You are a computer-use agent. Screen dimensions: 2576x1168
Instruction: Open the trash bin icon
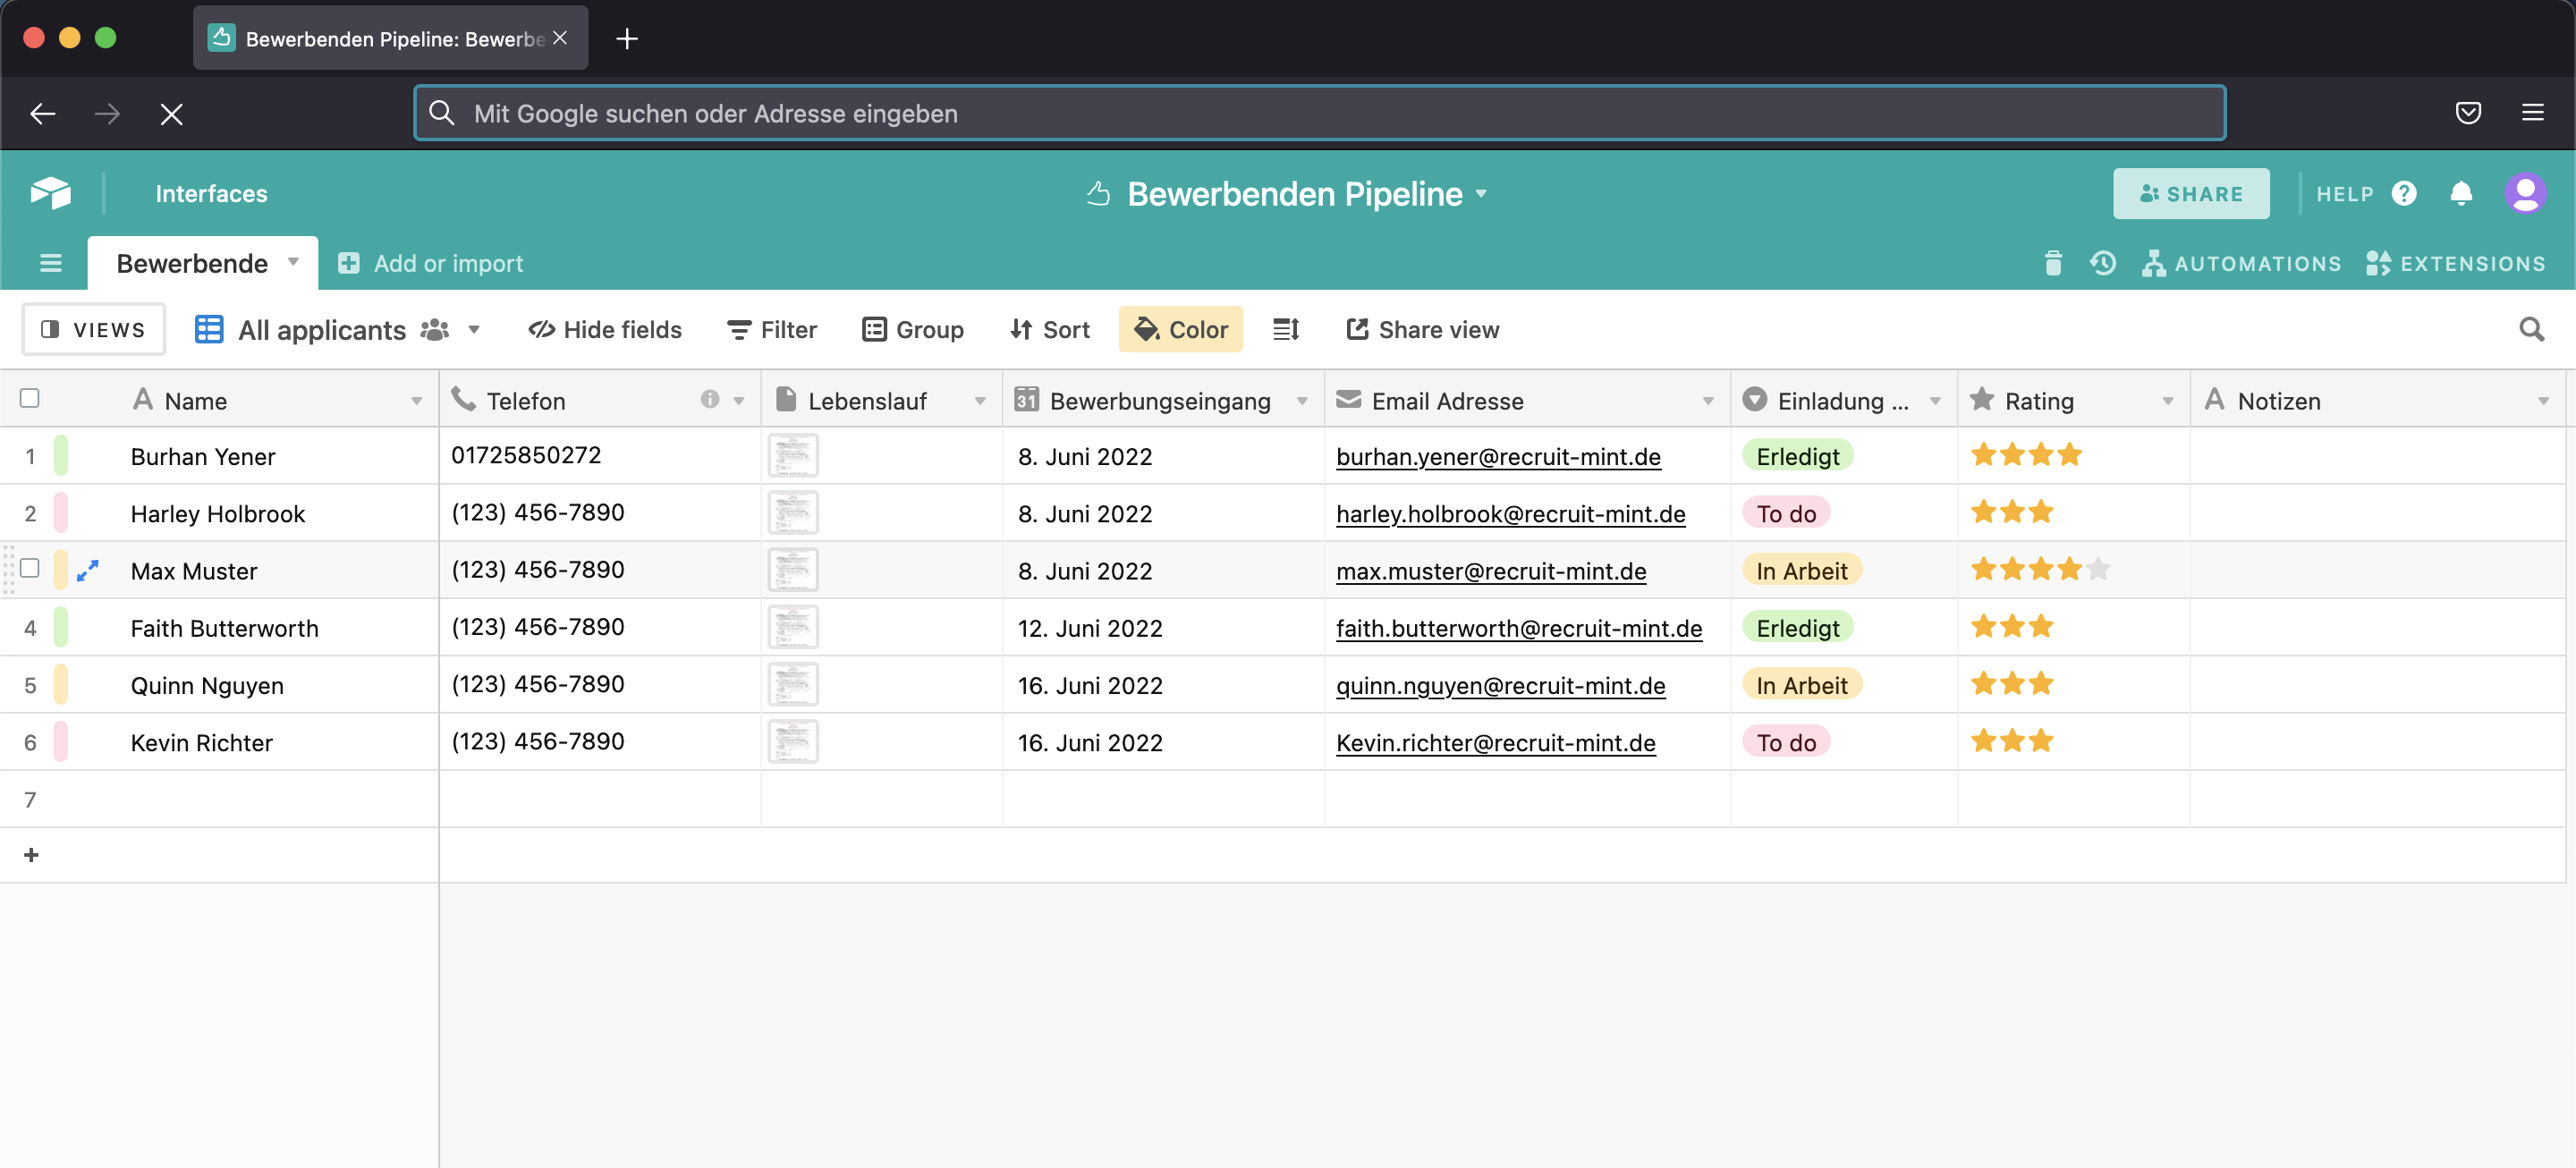pyautogui.click(x=2053, y=263)
